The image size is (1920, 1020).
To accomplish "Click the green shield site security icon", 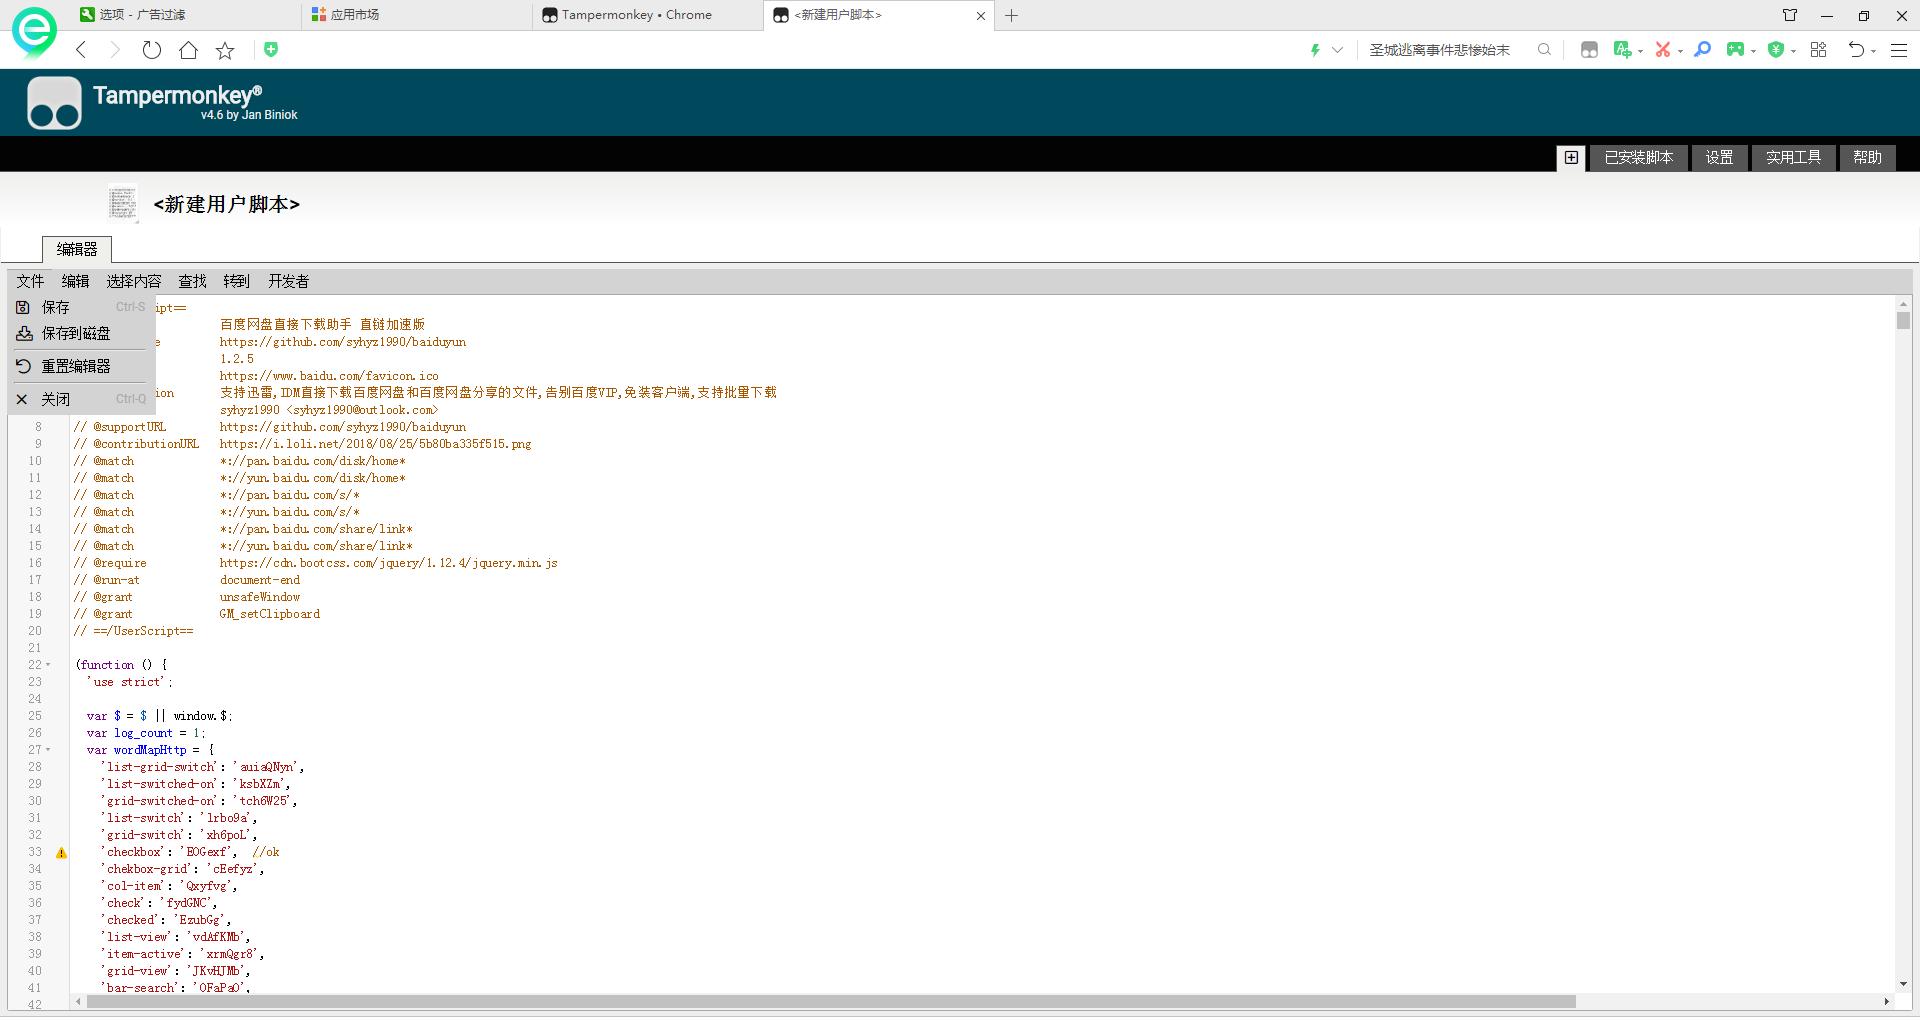I will click(271, 49).
